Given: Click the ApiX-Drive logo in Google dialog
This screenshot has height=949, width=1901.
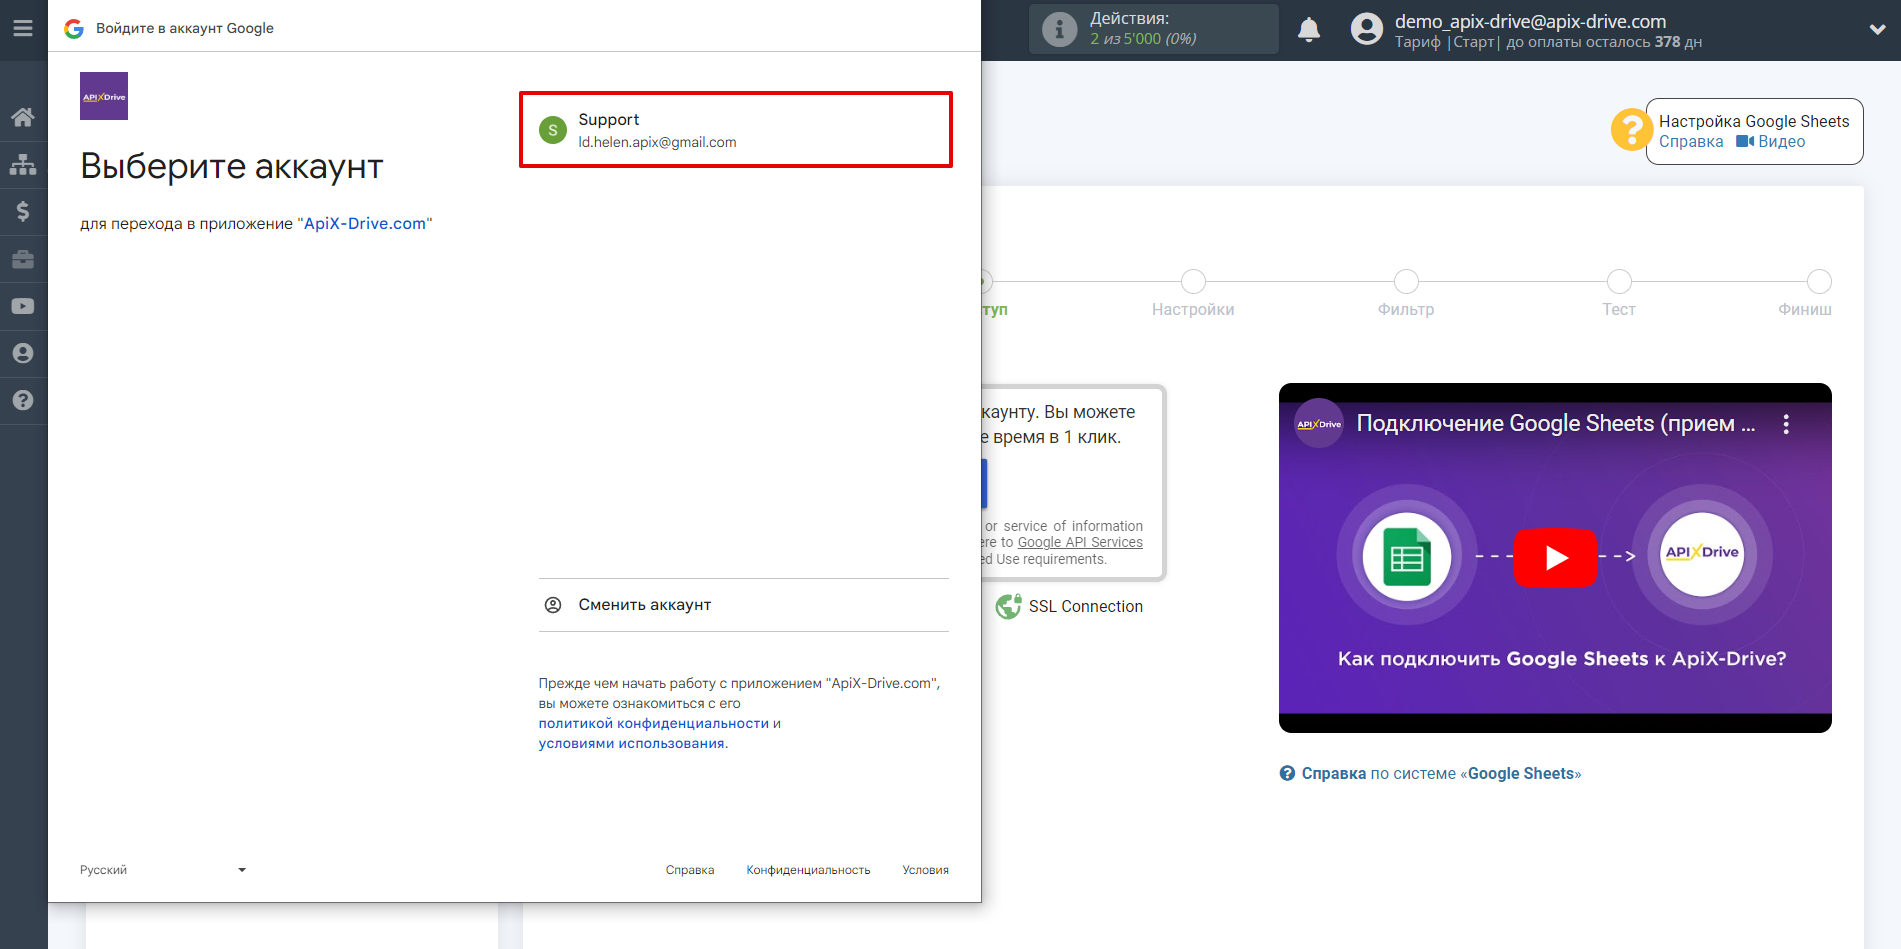Looking at the screenshot, I should 104,96.
